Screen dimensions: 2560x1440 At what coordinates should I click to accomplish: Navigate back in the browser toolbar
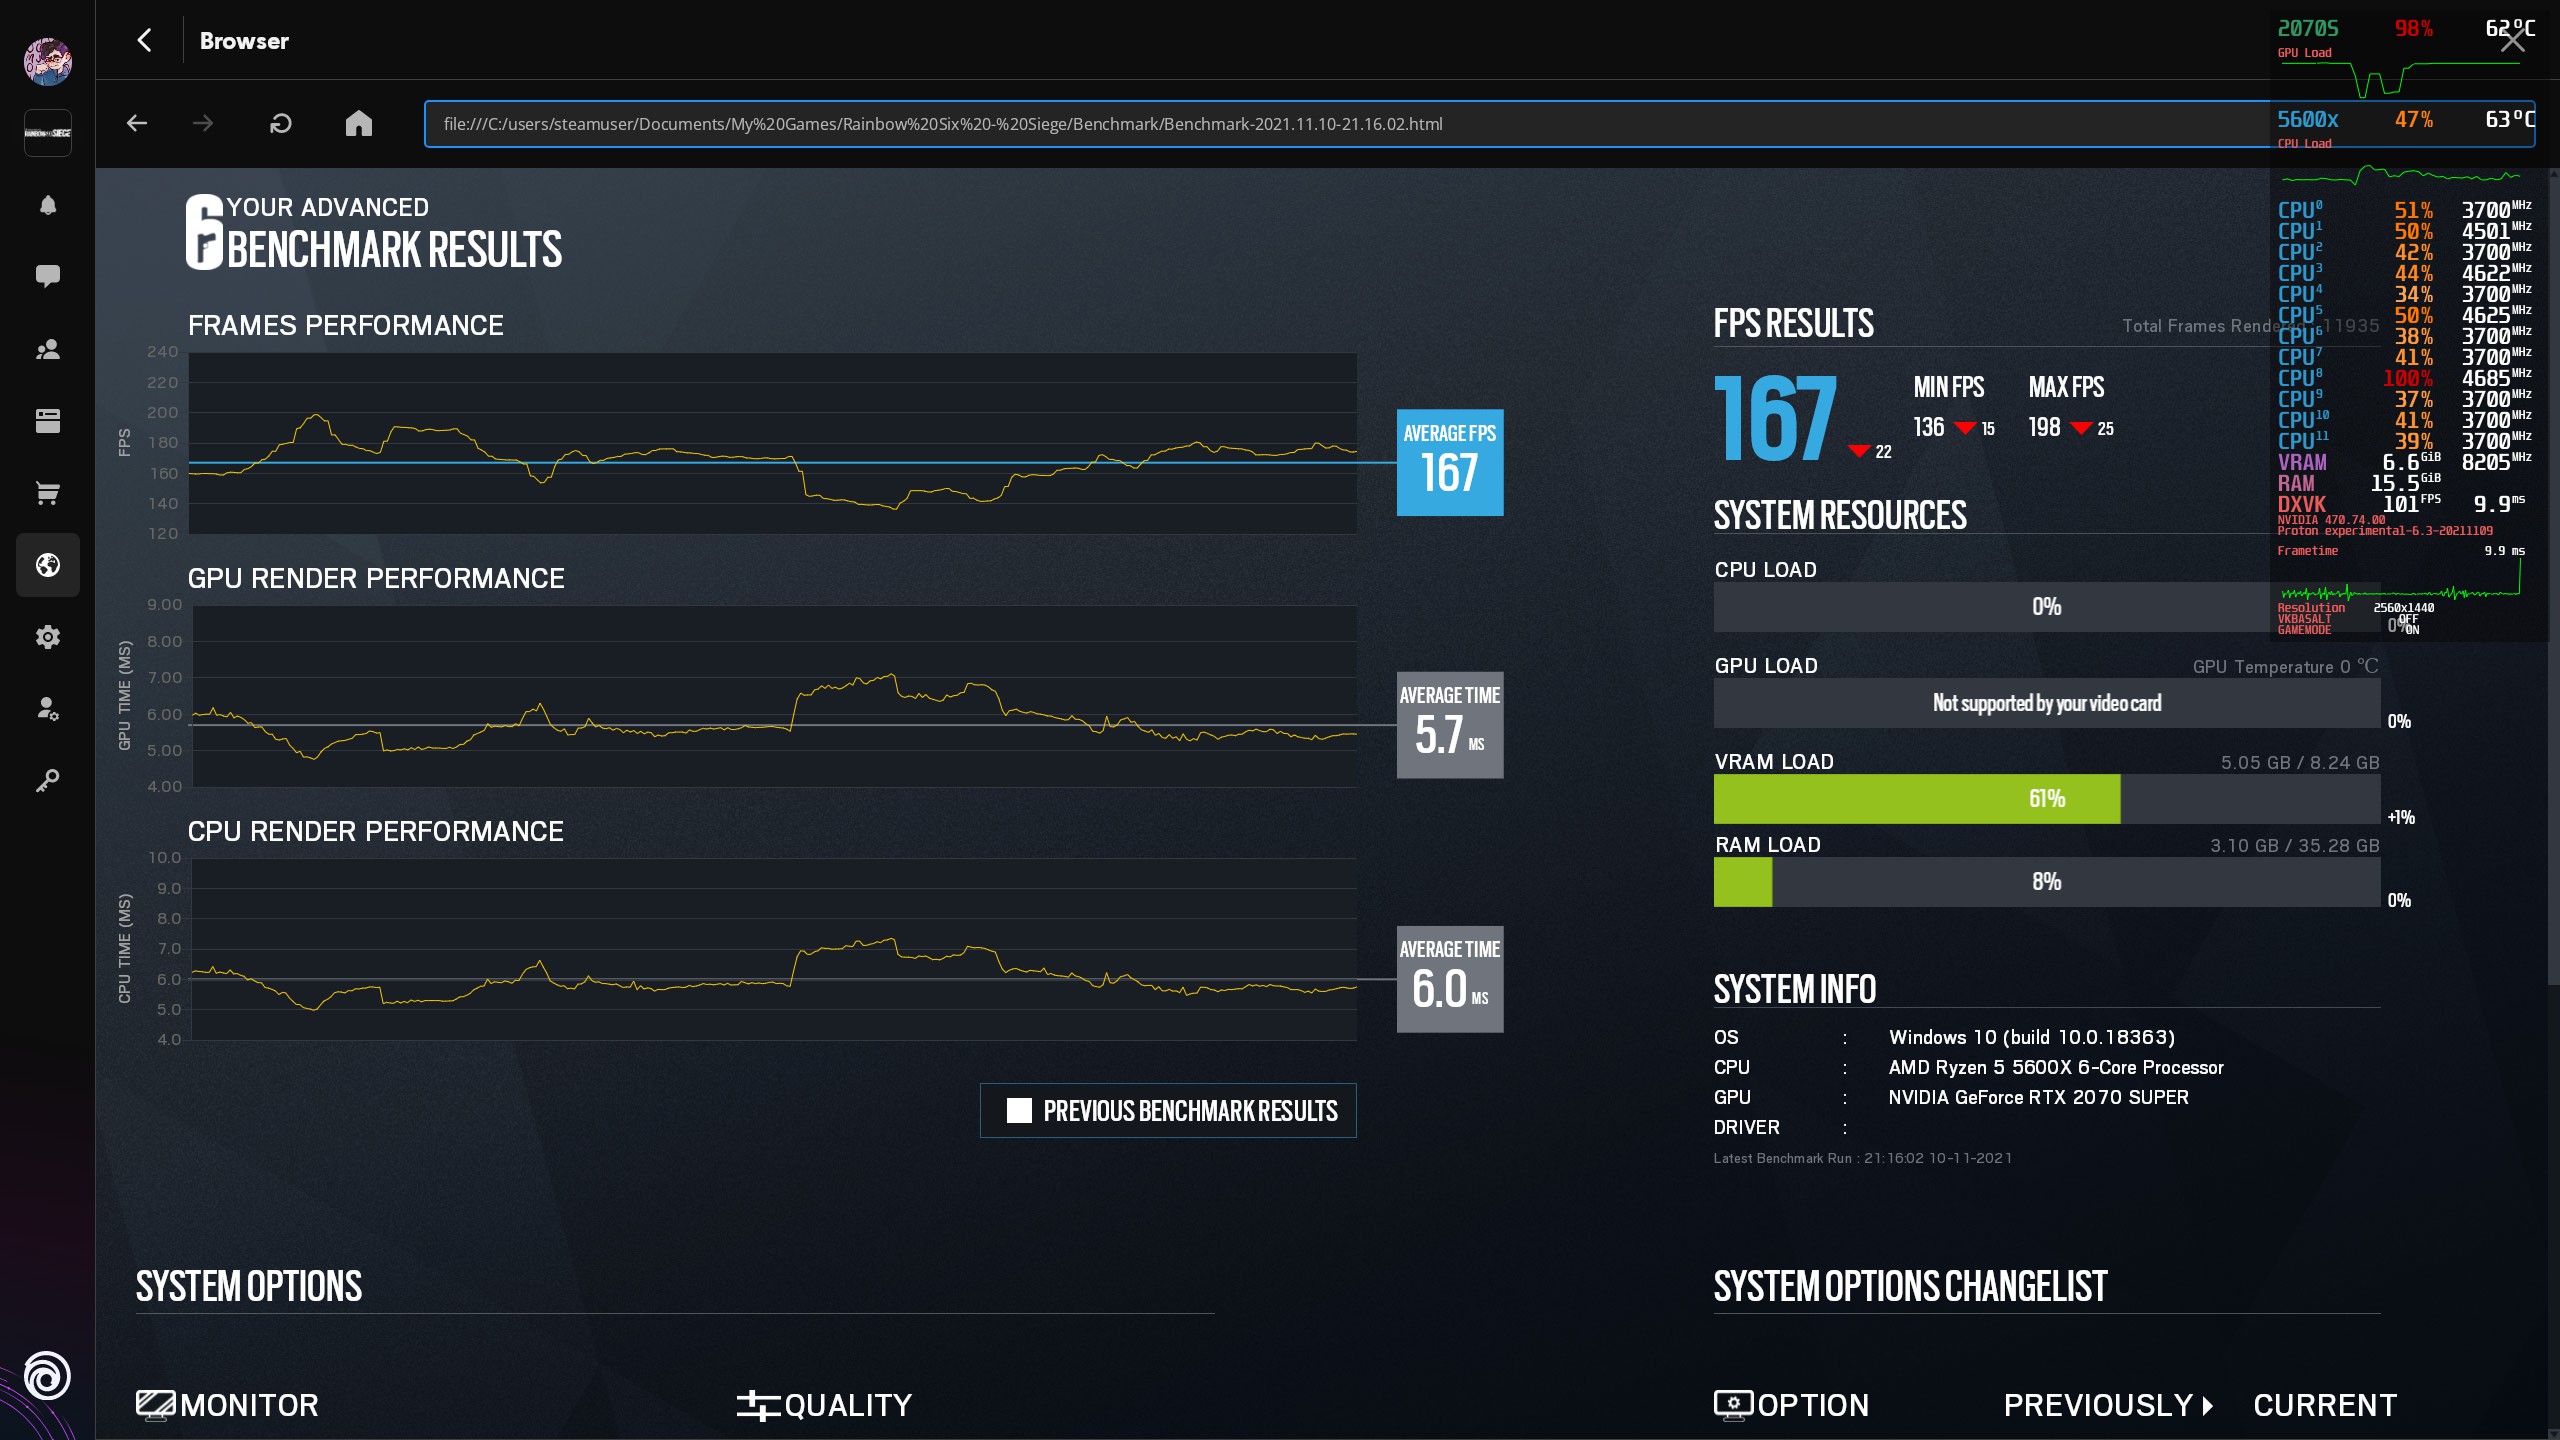tap(137, 123)
